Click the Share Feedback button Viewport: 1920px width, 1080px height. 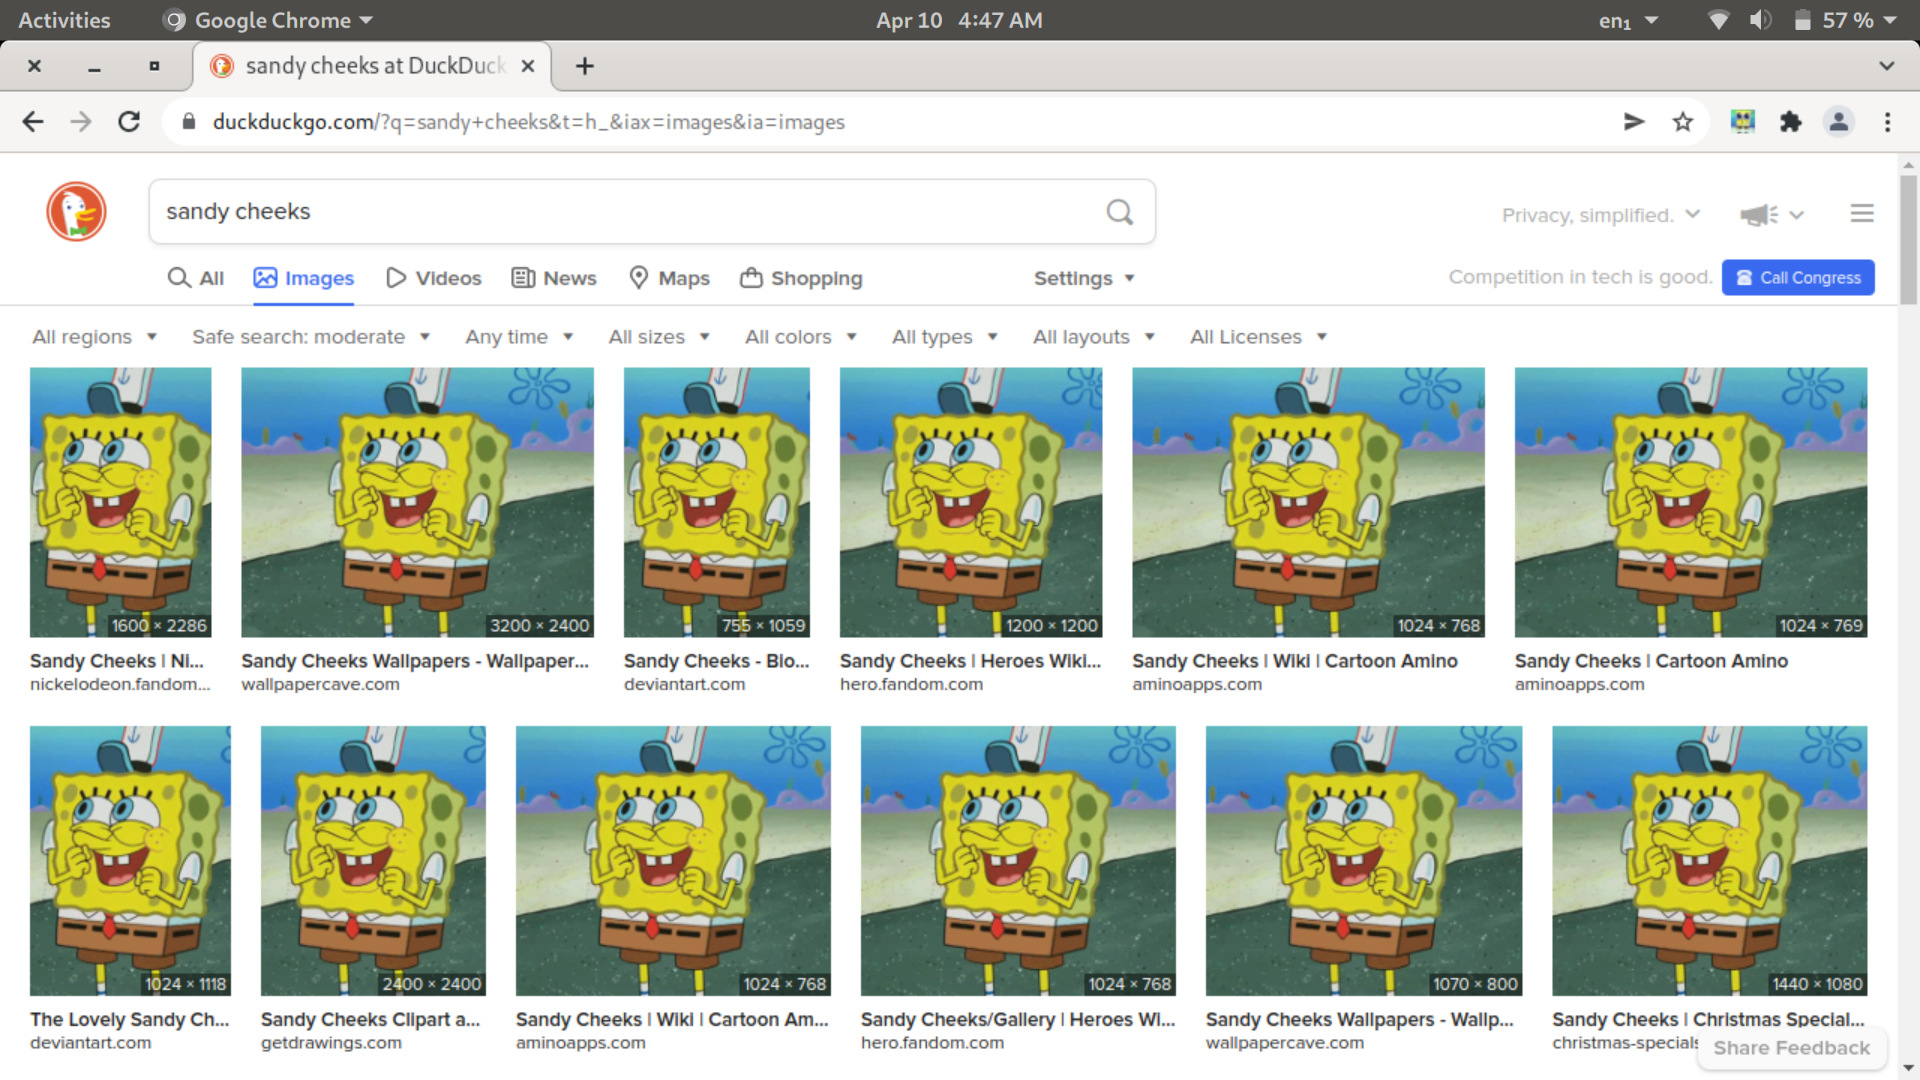[1791, 1048]
